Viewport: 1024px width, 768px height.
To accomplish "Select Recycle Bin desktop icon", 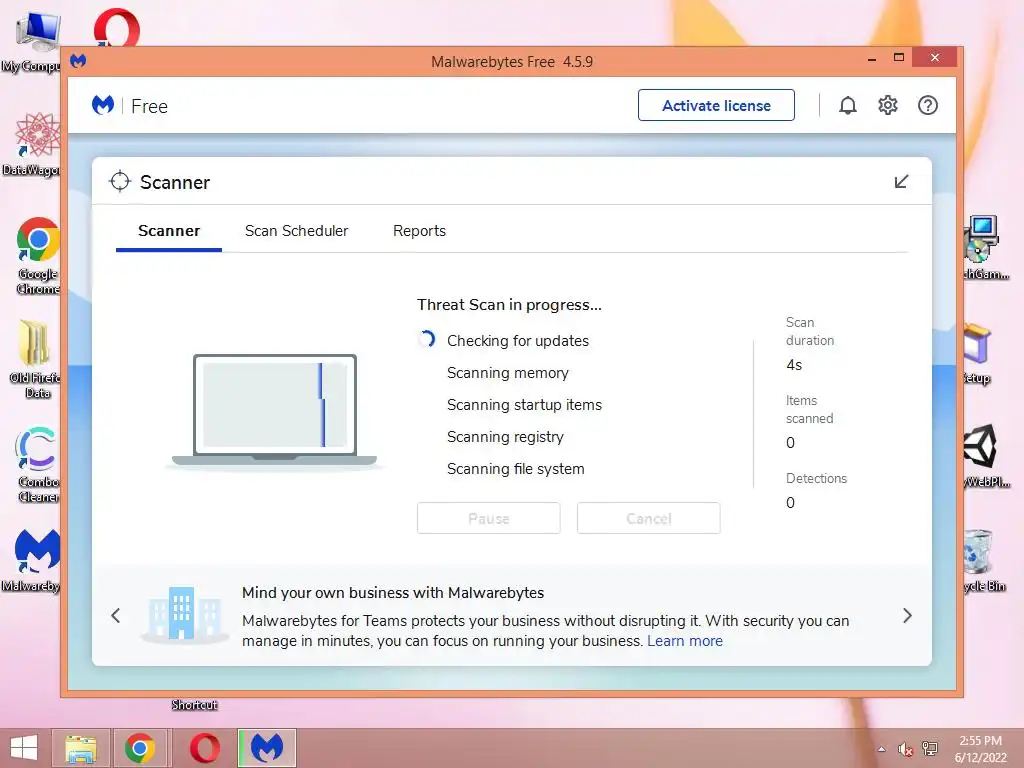I will coord(983,560).
